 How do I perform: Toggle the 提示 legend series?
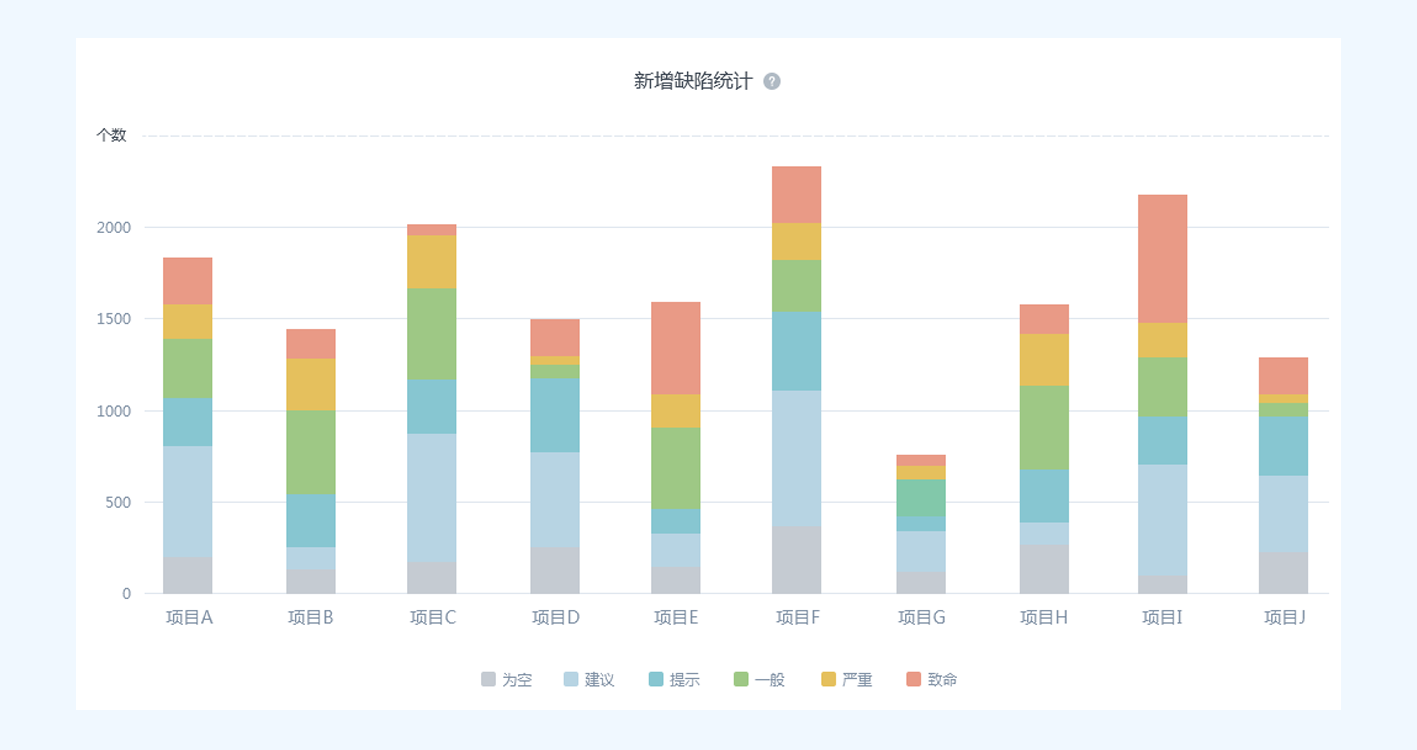pyautogui.click(x=675, y=680)
